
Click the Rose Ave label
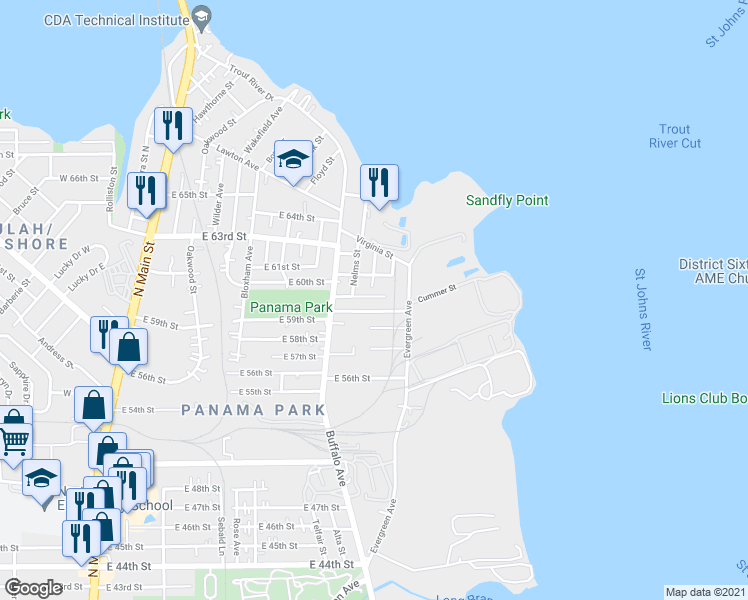236,537
